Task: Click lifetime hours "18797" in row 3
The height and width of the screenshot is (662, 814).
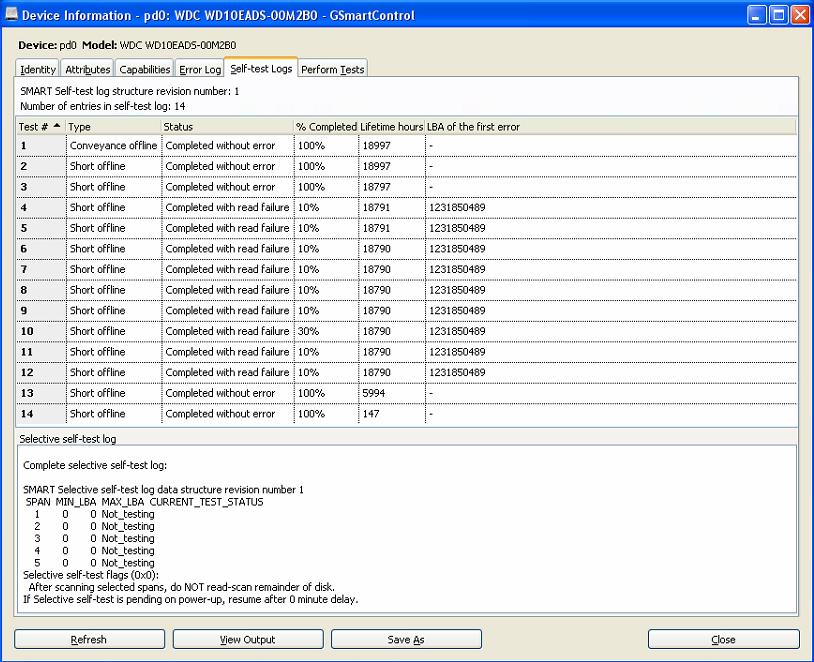Action: (x=376, y=187)
